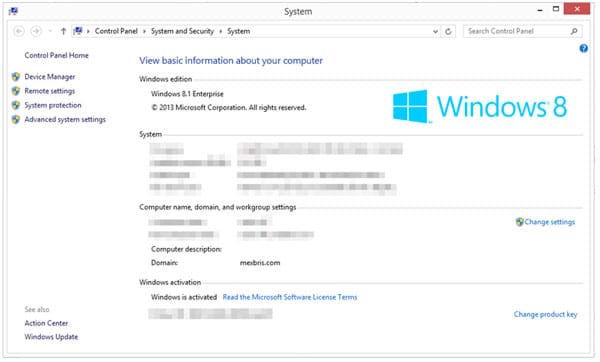600x362 pixels.
Task: Open Device Manager link
Action: [50, 77]
